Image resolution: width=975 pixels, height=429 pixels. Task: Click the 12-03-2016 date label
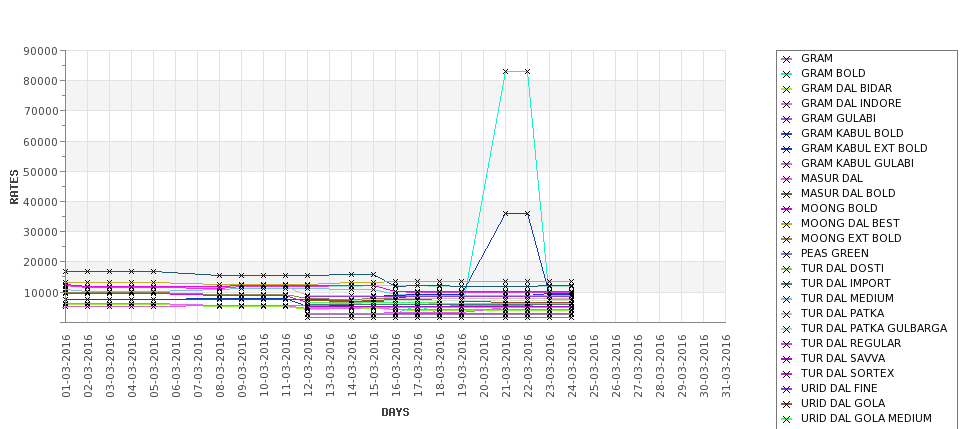click(308, 366)
